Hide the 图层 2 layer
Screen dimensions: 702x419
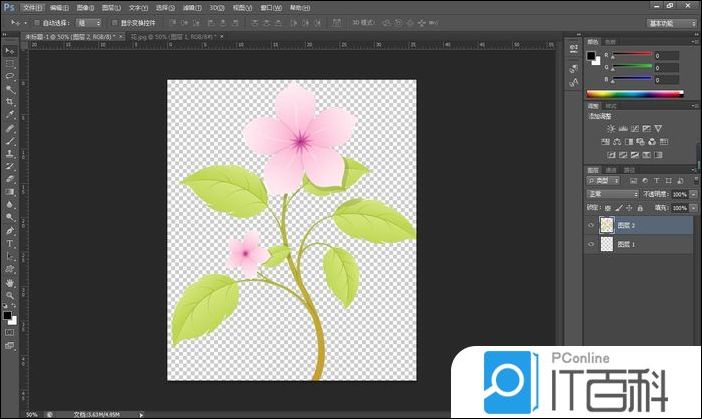[591, 225]
